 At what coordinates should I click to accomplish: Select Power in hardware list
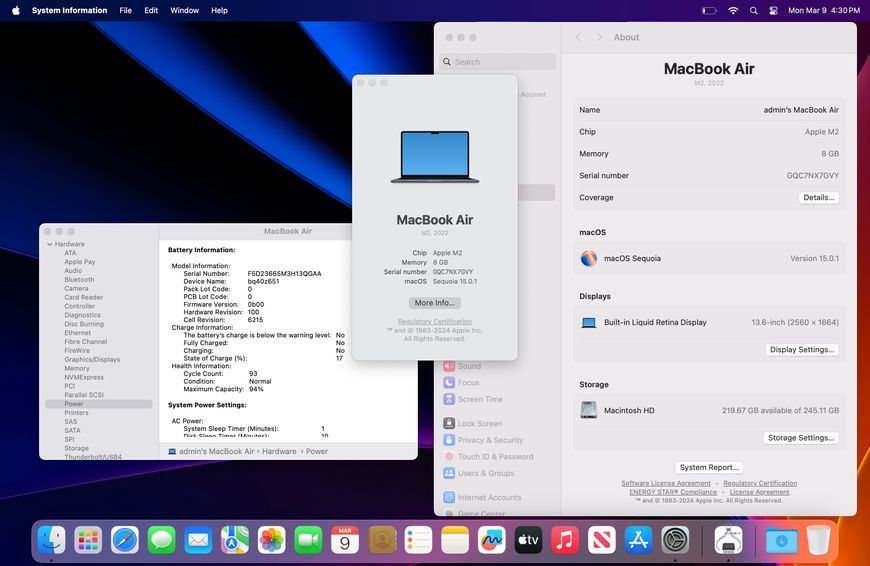(x=99, y=404)
